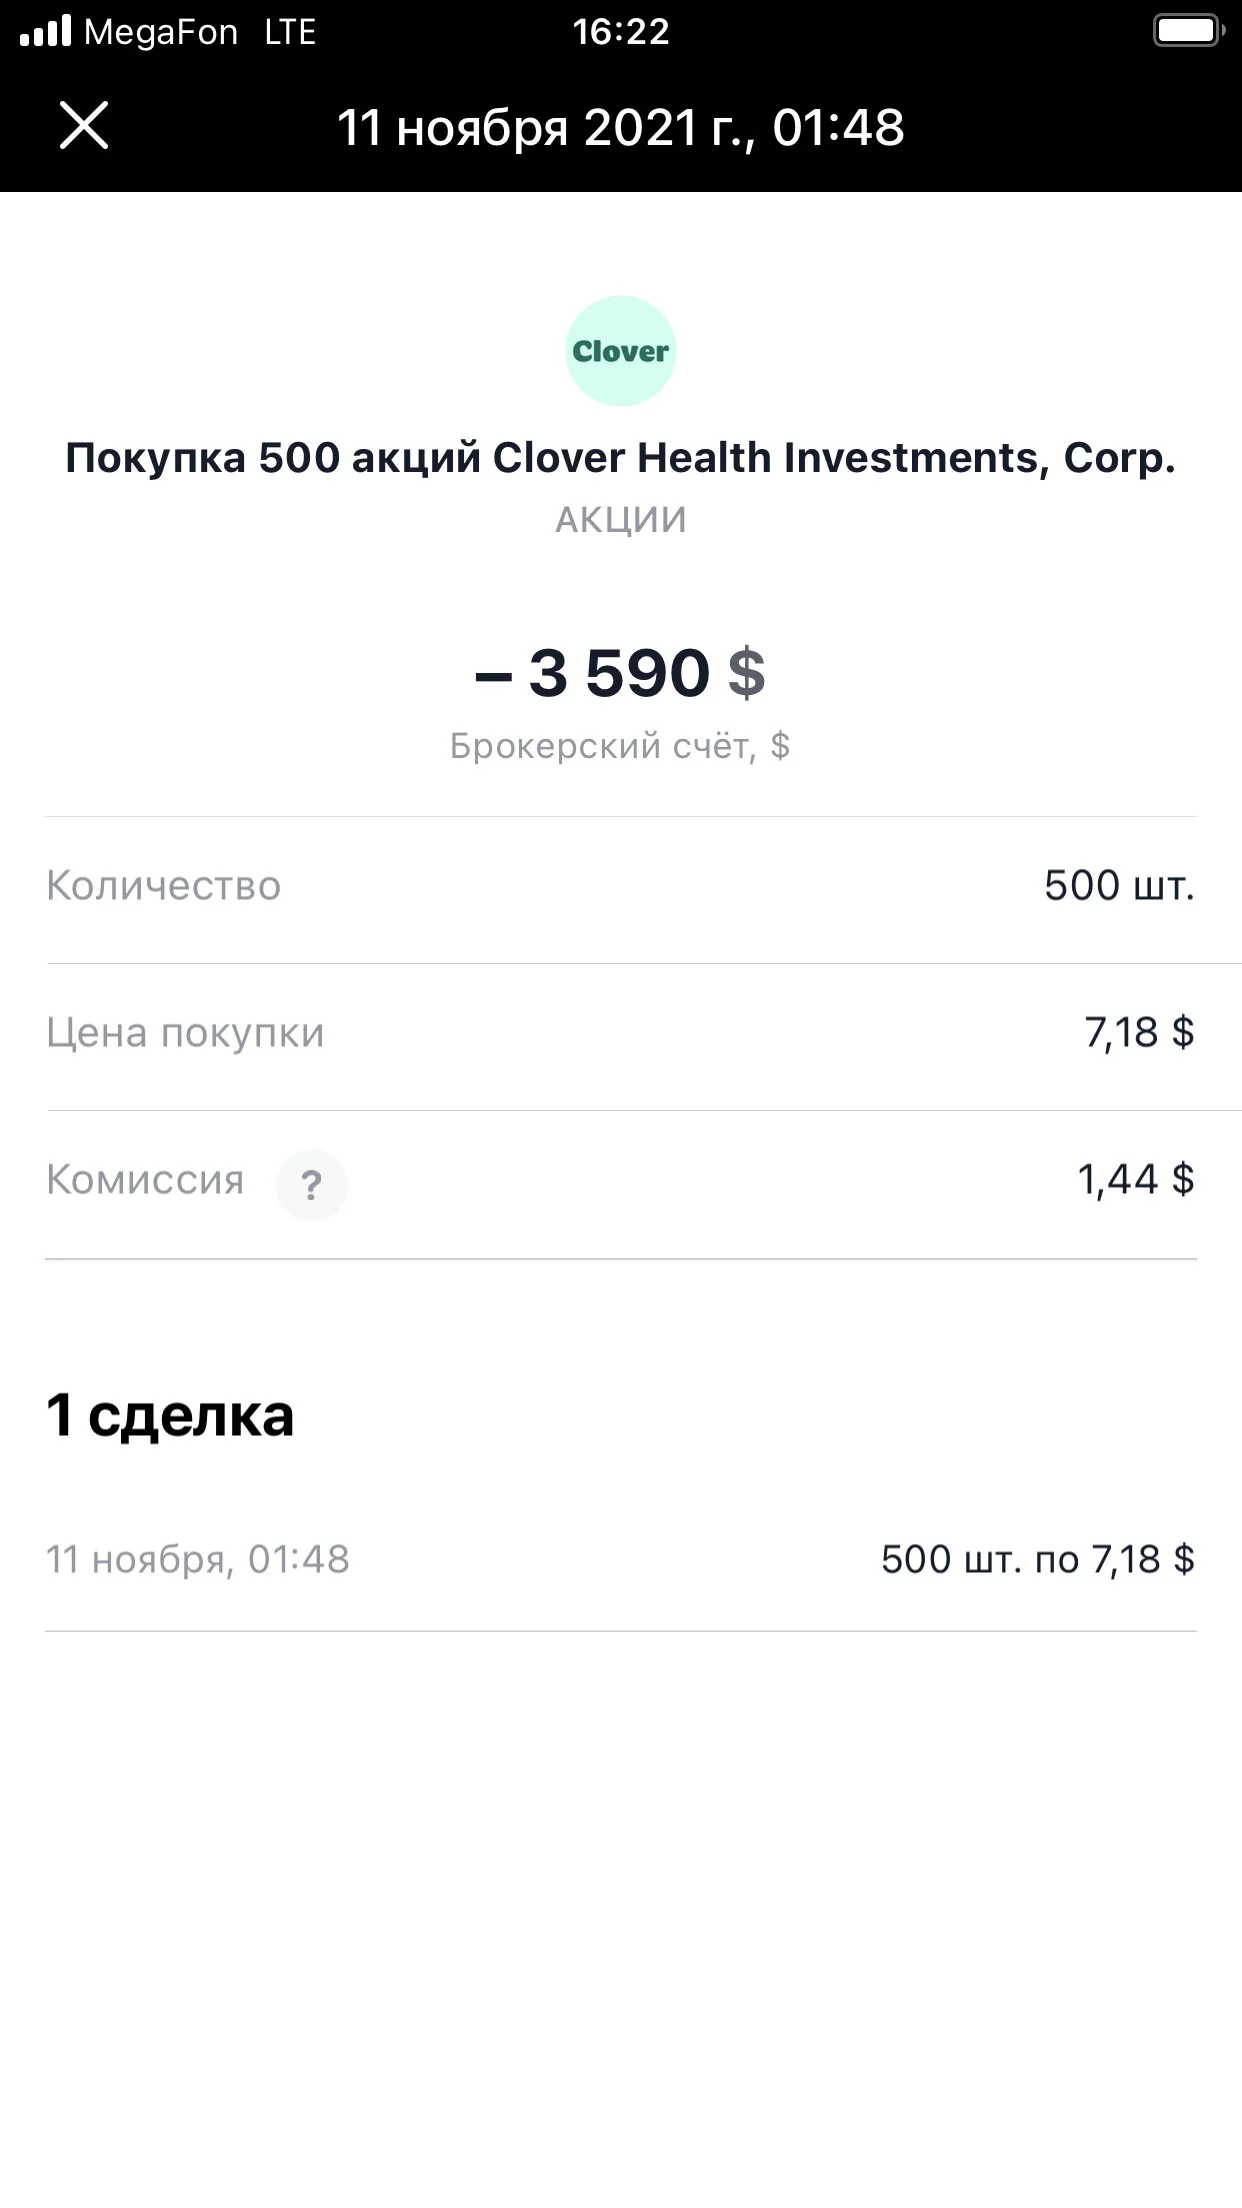Viewport: 1242px width, 2208px height.
Task: Tap the −3 590 $ total amount
Action: (621, 672)
